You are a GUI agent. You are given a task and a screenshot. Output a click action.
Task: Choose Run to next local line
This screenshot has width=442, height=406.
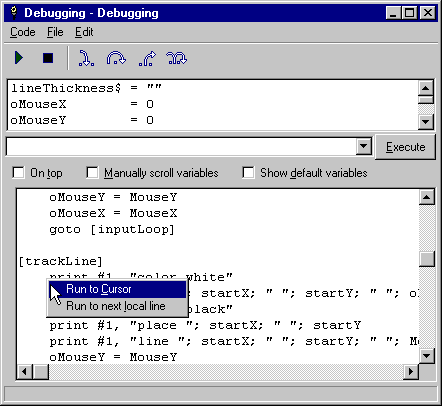click(117, 306)
